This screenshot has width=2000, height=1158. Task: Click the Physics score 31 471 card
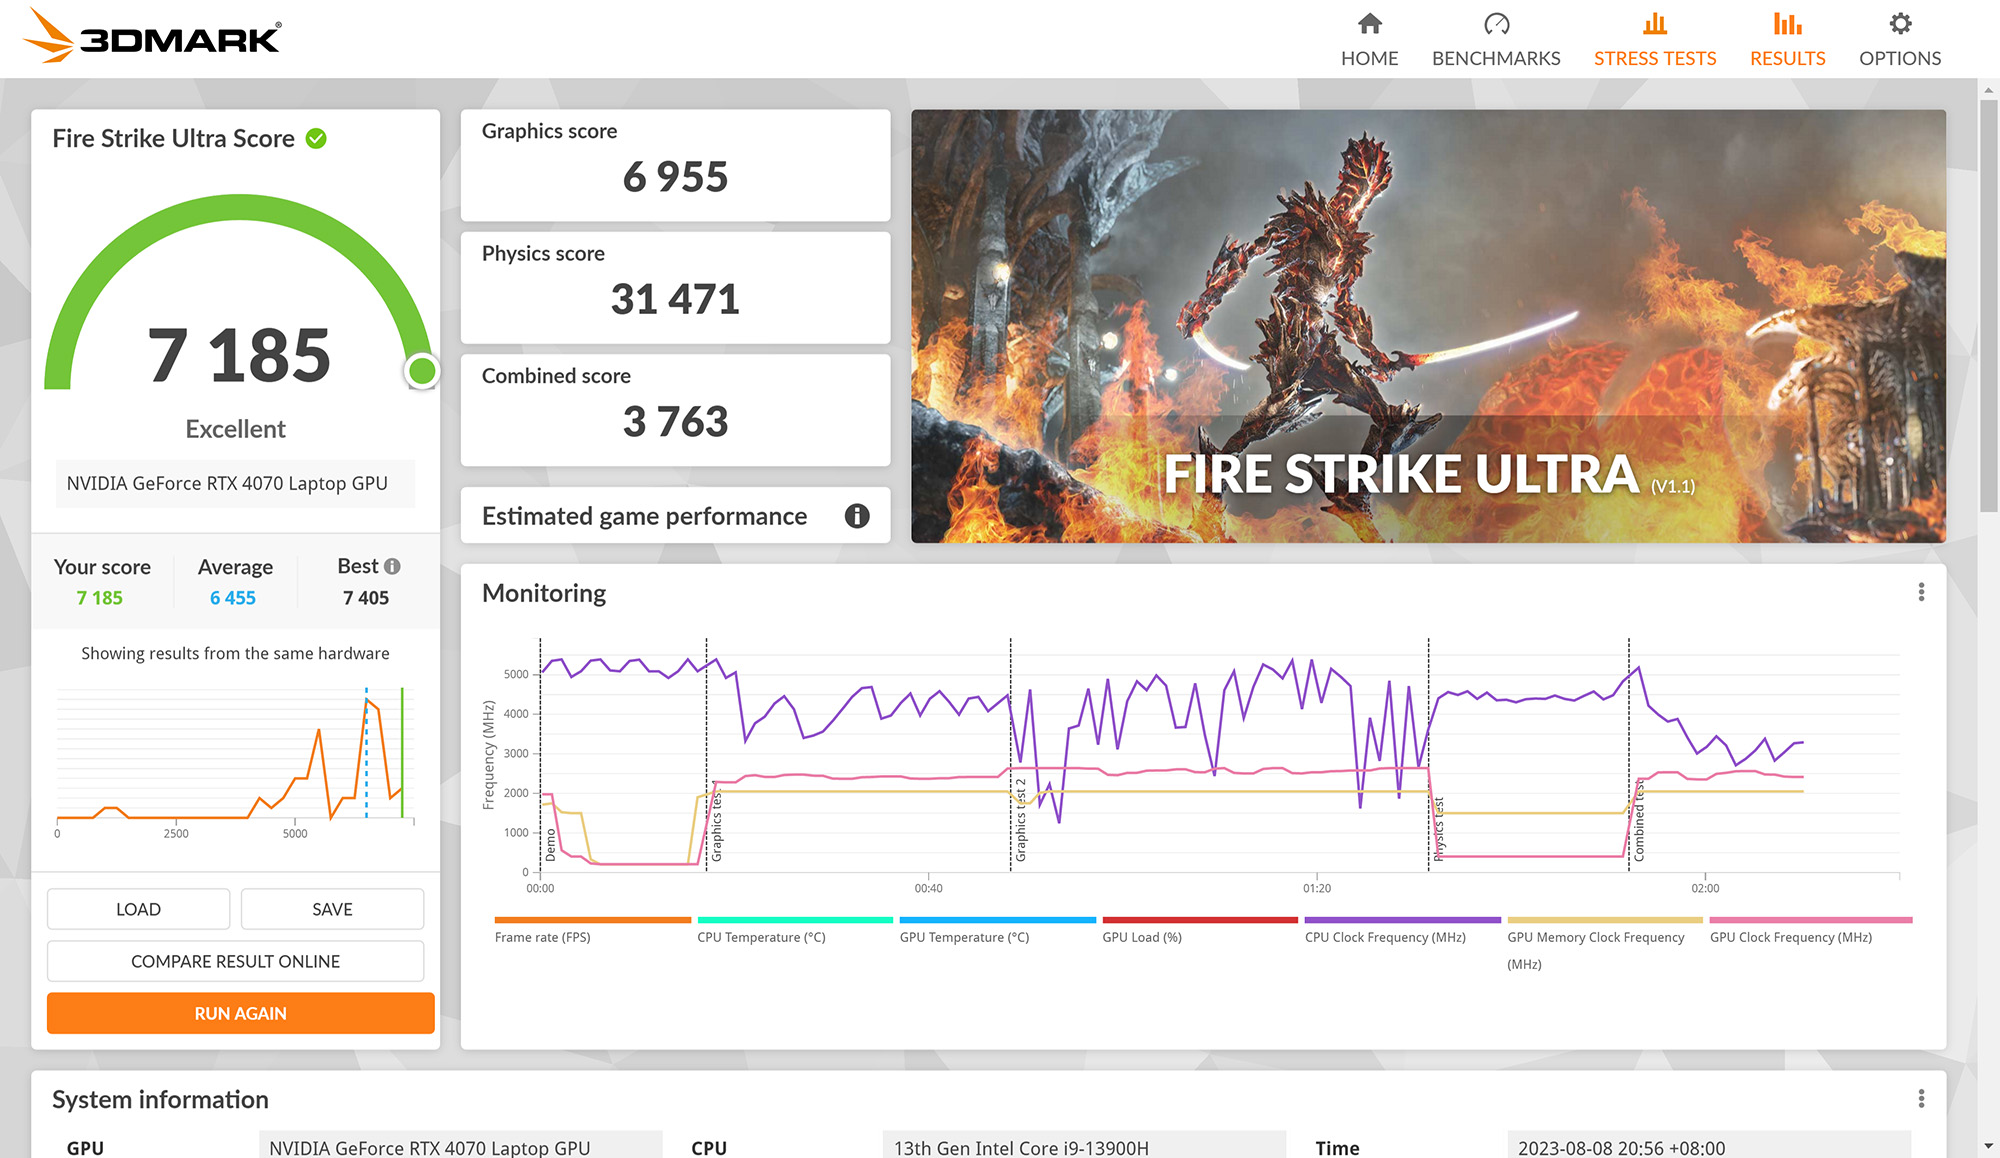[675, 288]
